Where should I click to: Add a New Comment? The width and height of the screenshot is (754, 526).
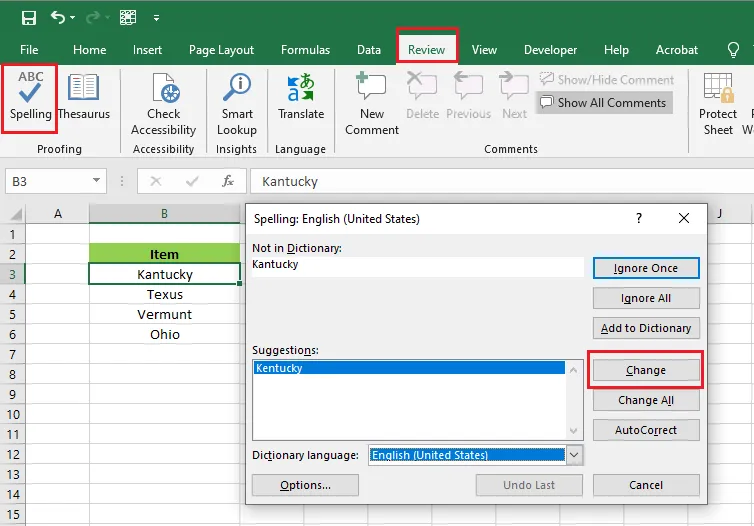tap(372, 103)
